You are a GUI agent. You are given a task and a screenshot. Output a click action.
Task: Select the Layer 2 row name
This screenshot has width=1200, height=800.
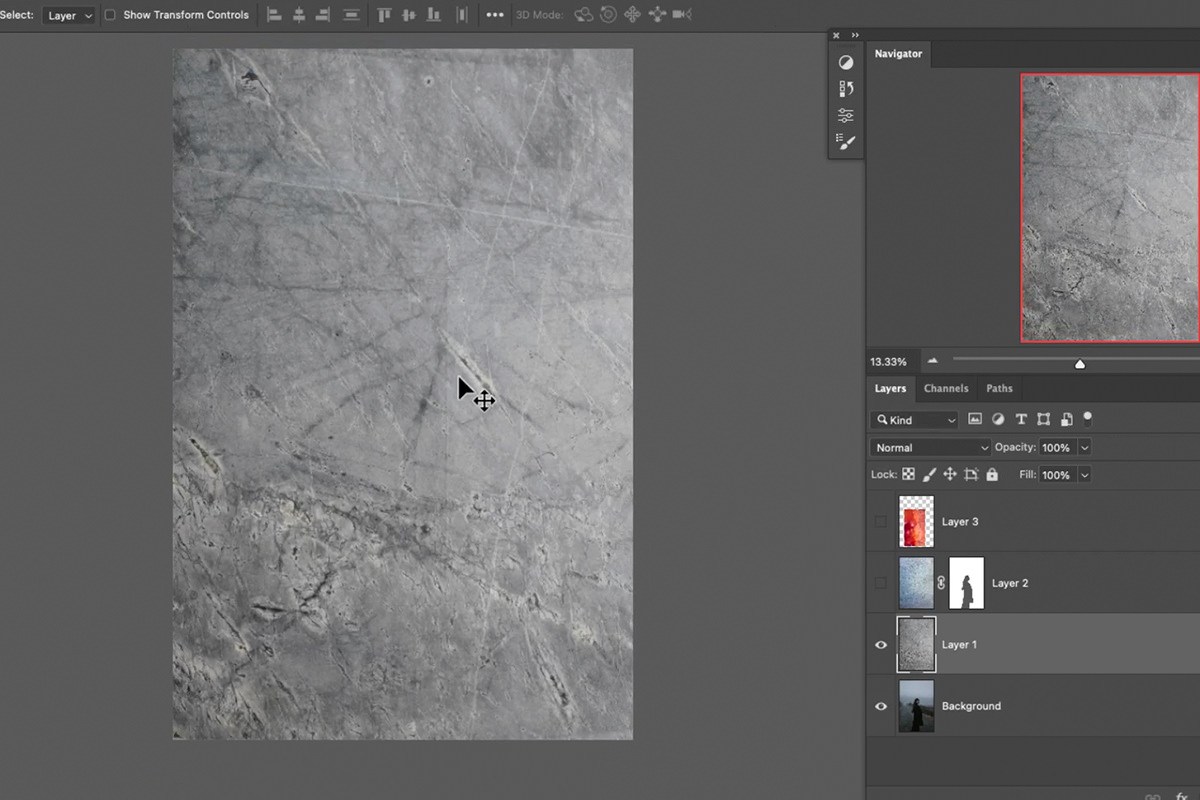(1010, 583)
